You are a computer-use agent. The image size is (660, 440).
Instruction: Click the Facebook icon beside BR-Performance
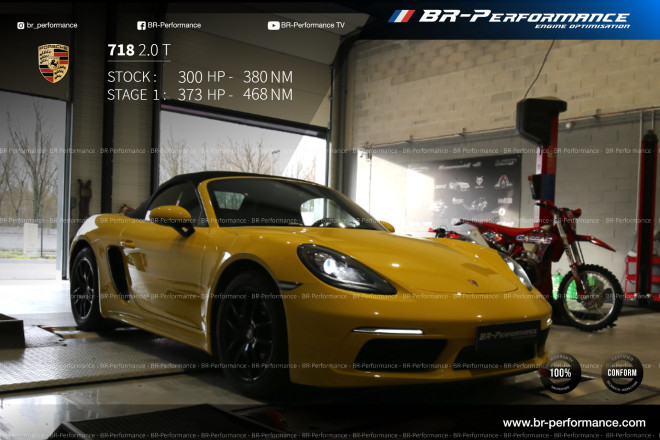click(x=141, y=25)
